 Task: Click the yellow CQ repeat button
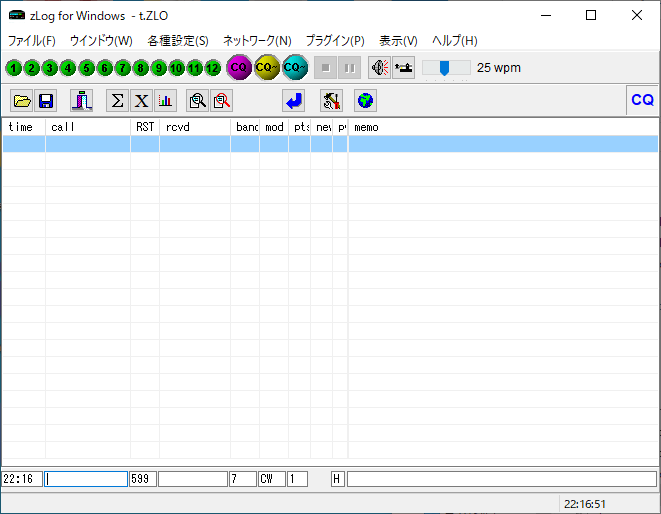click(267, 67)
